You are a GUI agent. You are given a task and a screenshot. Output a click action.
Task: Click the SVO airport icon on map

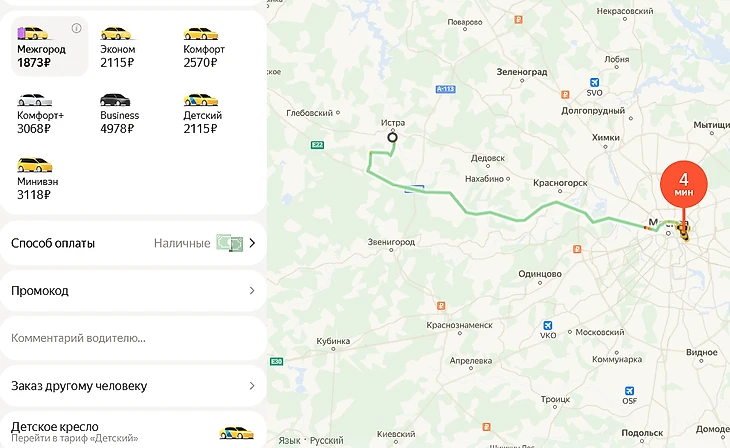click(595, 82)
